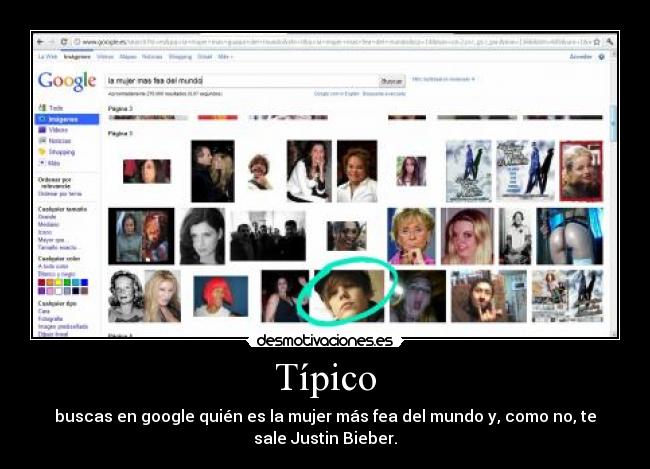The height and width of the screenshot is (469, 650).
Task: Open the Más dropdown in top bar
Action: [226, 57]
